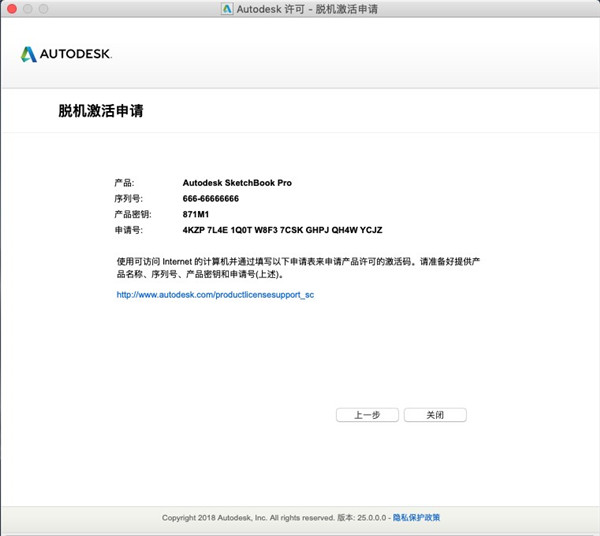Click the 产品密钥 label
The height and width of the screenshot is (536, 600).
click(133, 214)
